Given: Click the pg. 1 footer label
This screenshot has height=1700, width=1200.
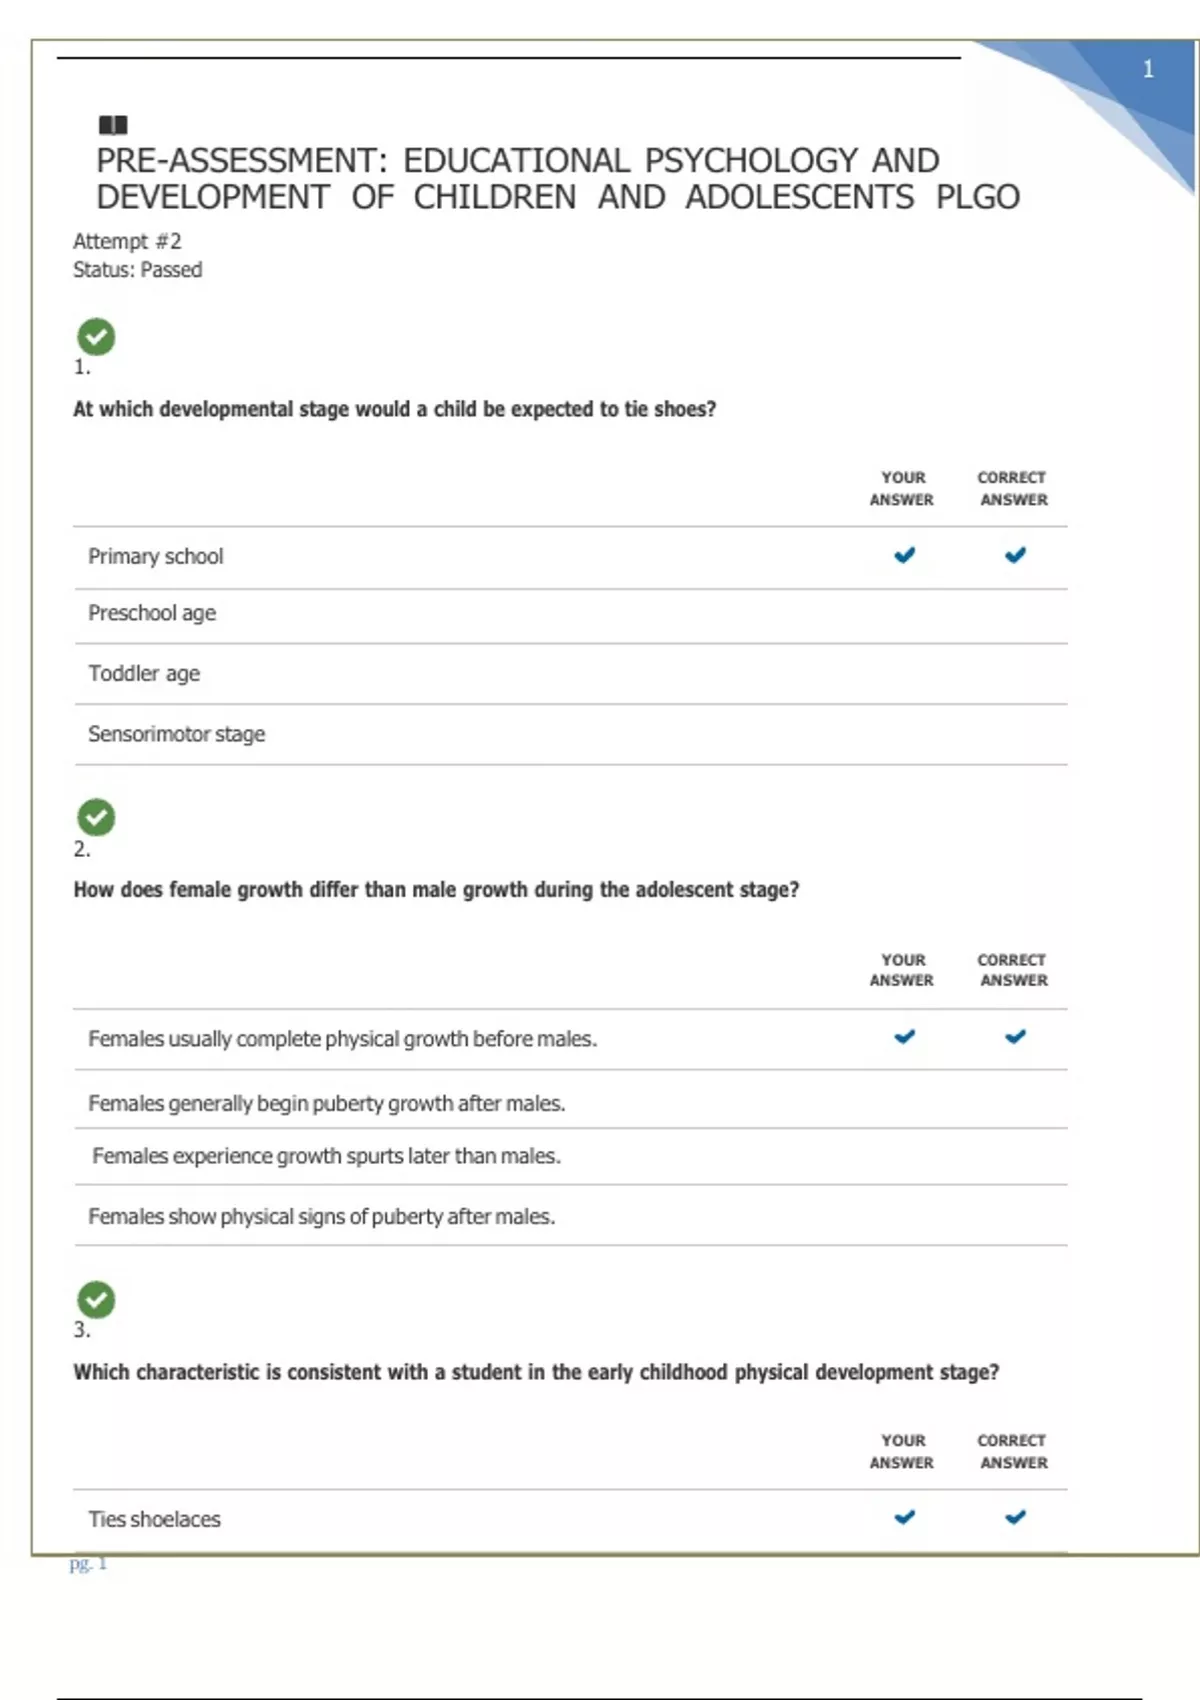Looking at the screenshot, I should 88,1564.
